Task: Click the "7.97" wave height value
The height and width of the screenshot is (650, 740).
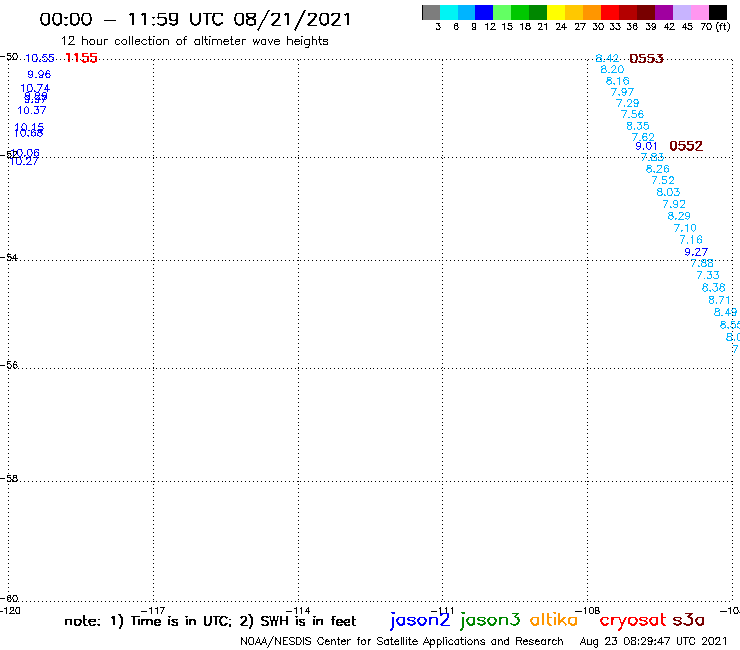Action: coord(622,92)
